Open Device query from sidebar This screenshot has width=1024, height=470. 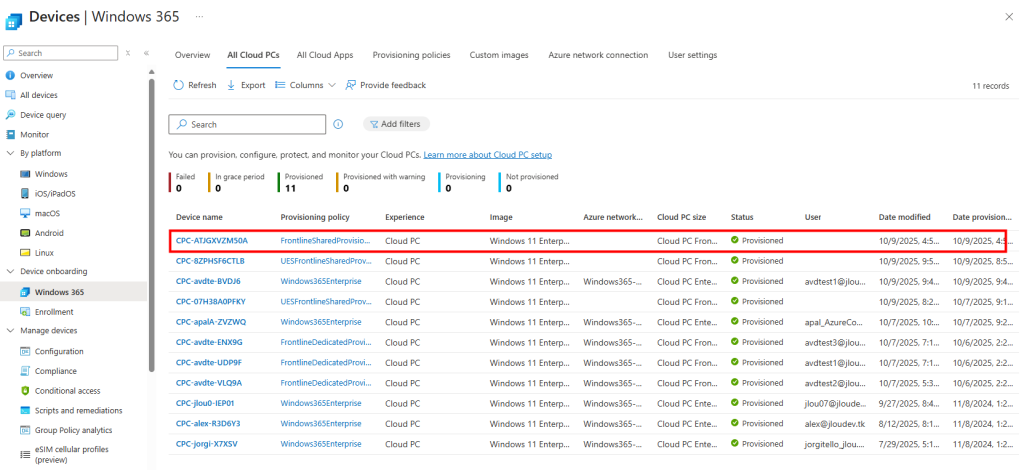43,115
